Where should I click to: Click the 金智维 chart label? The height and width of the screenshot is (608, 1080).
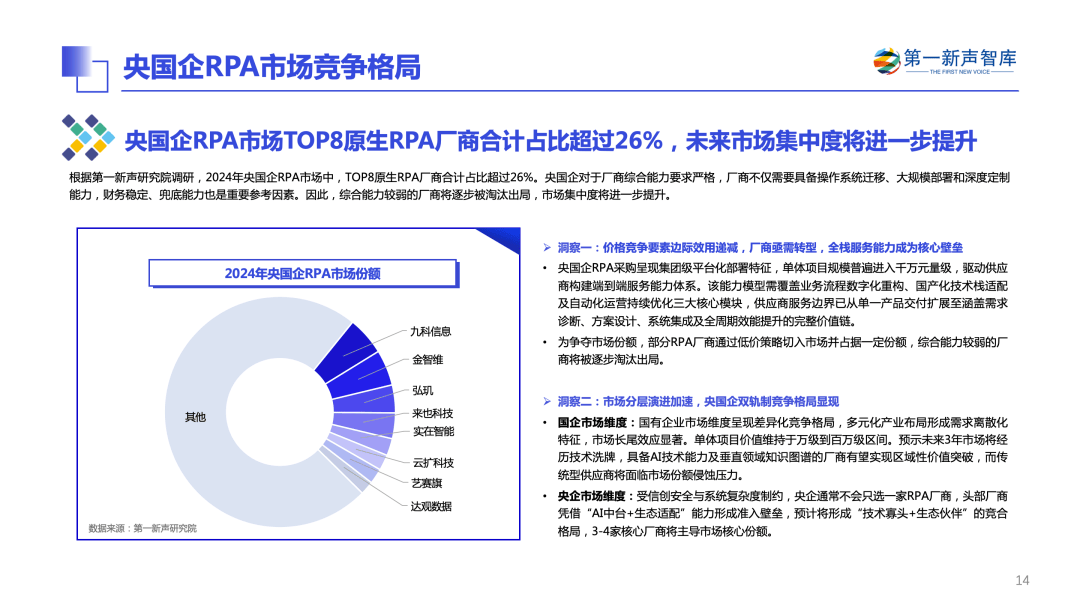coord(427,359)
